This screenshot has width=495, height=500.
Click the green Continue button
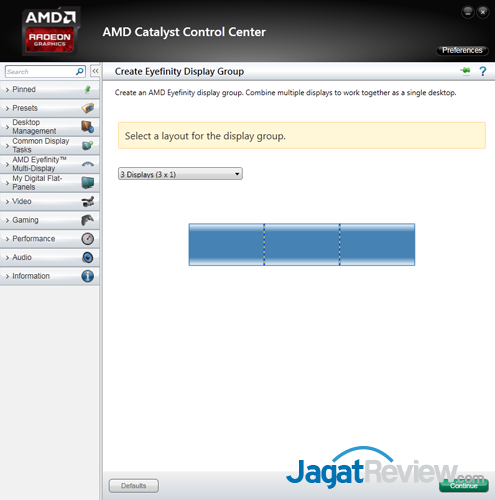(464, 486)
